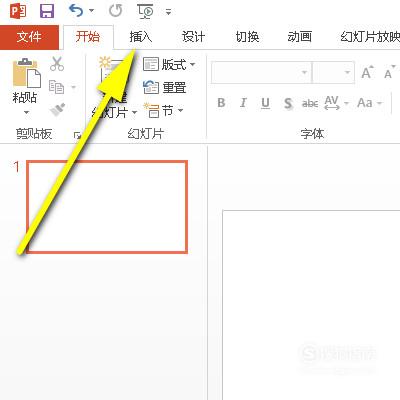Decrease font size with the smaller A
400x400 pixels.
(389, 72)
